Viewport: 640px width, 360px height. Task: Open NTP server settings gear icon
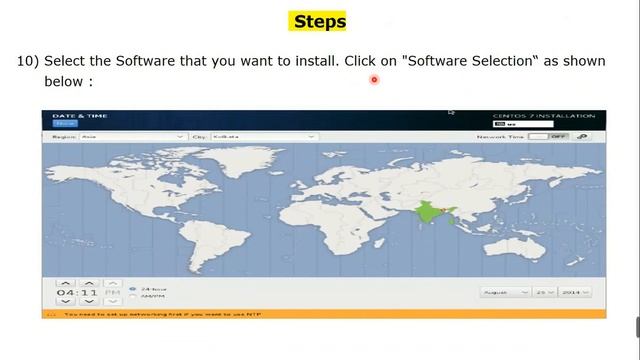pyautogui.click(x=582, y=136)
